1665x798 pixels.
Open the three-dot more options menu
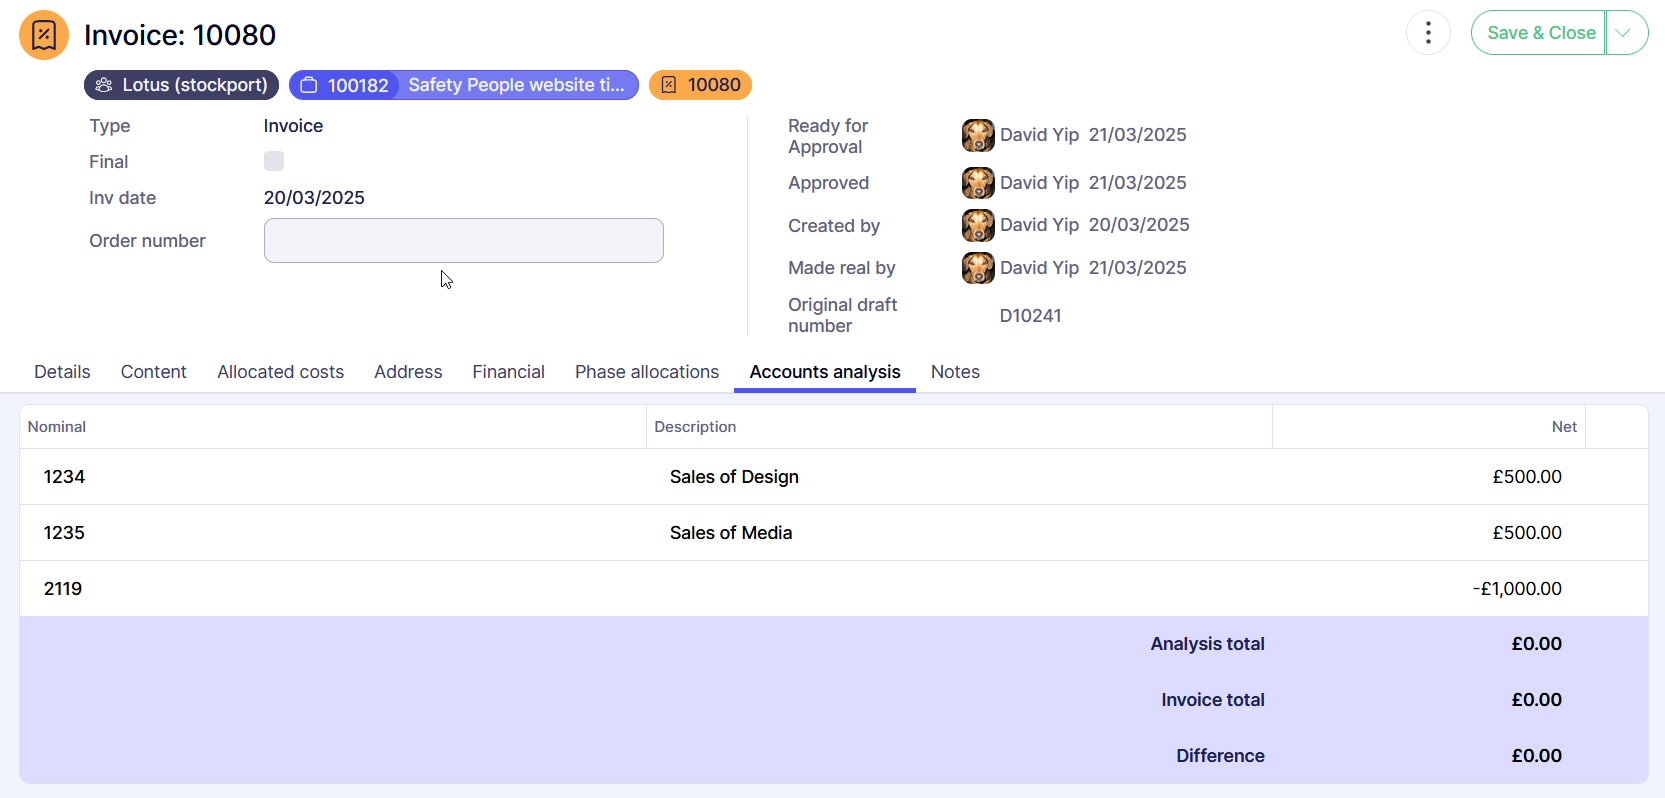pyautogui.click(x=1427, y=33)
